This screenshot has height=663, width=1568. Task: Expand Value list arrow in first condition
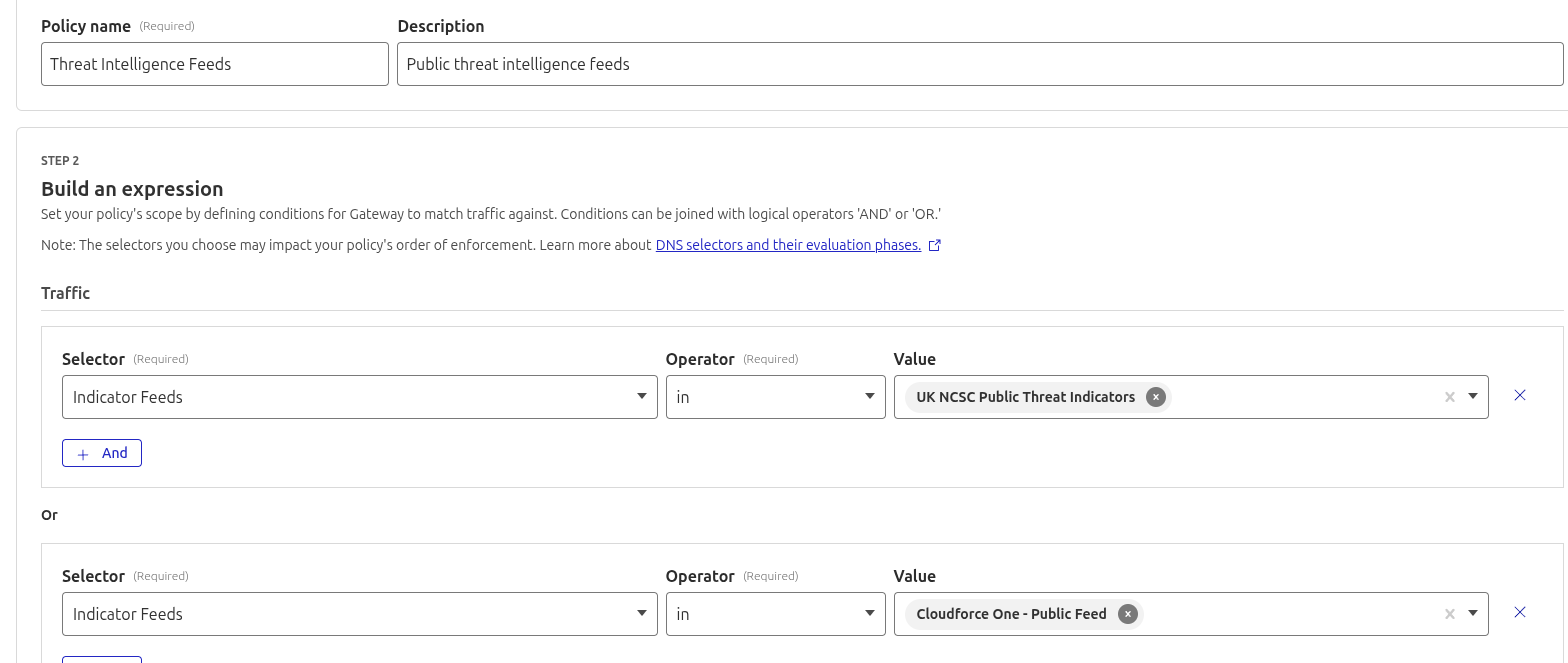coord(1473,397)
